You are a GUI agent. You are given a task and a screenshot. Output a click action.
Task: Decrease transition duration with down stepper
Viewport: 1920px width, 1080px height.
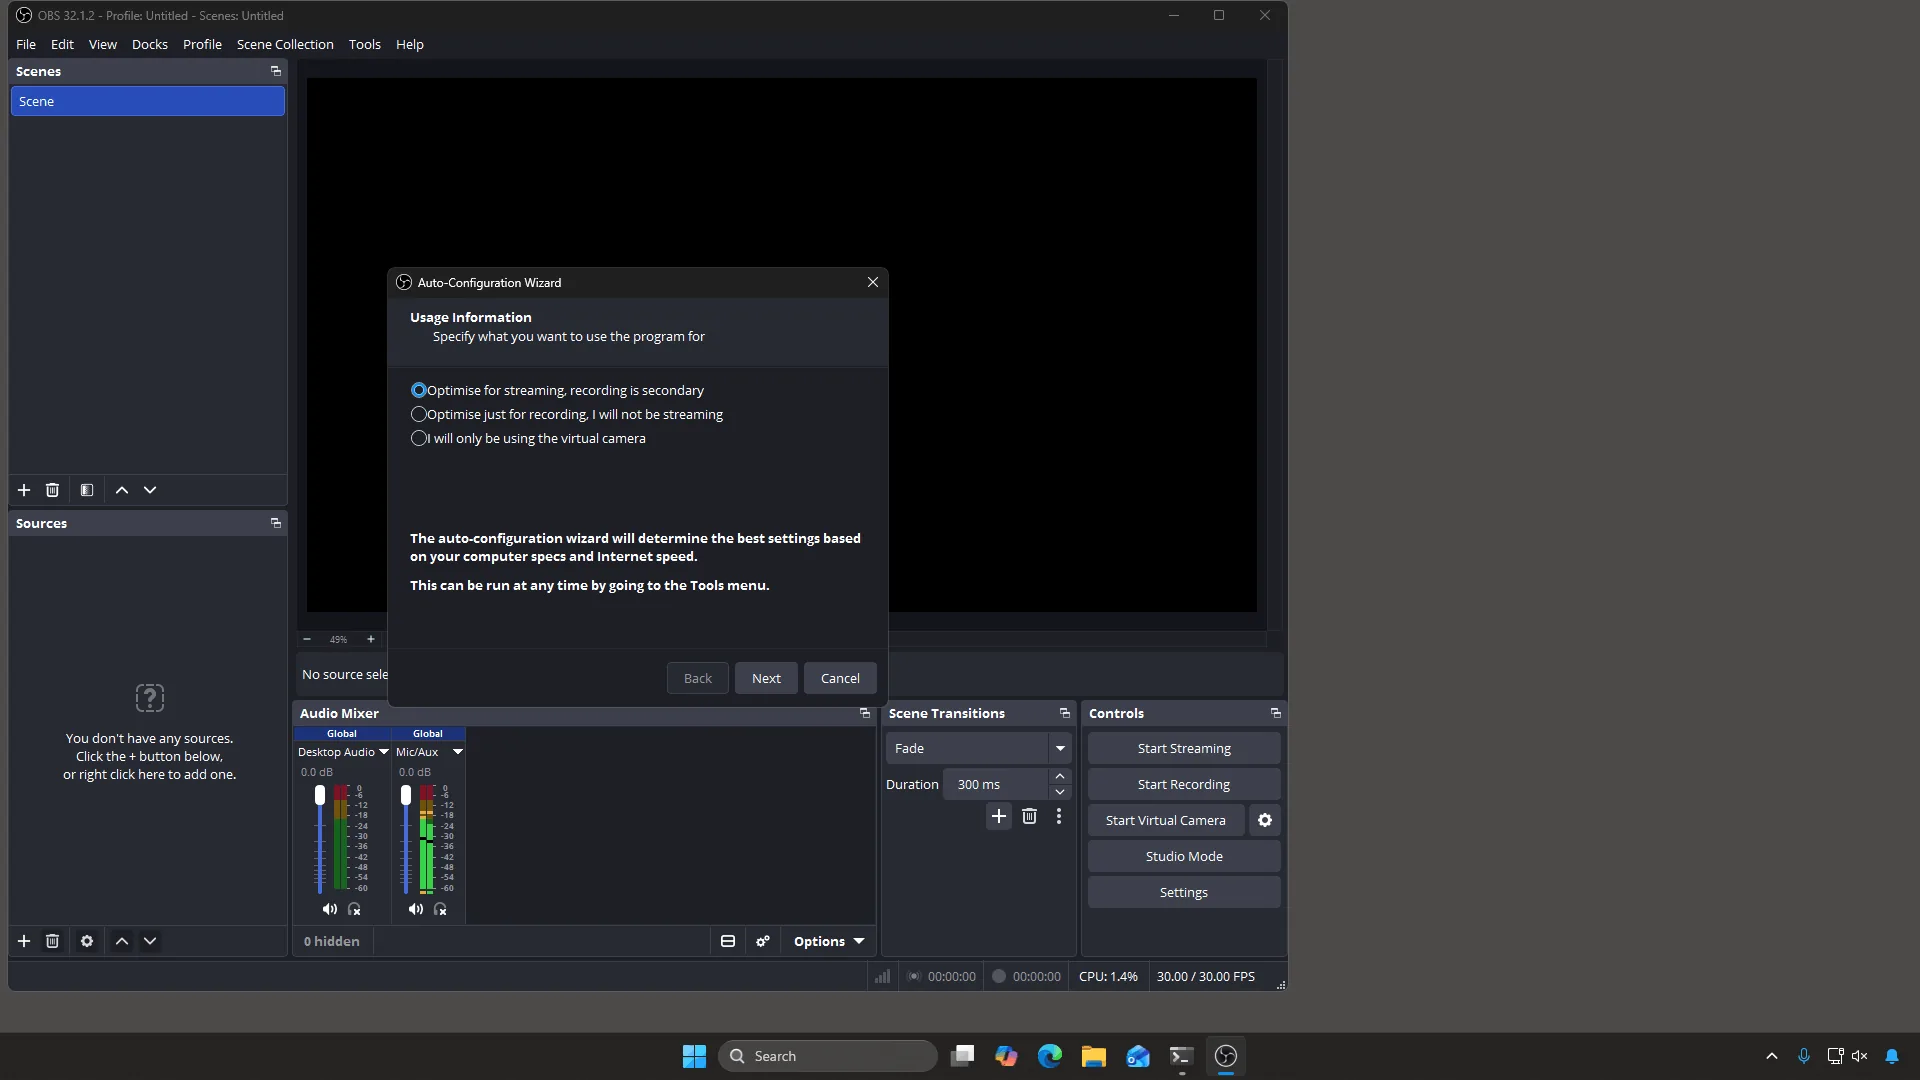point(1060,792)
